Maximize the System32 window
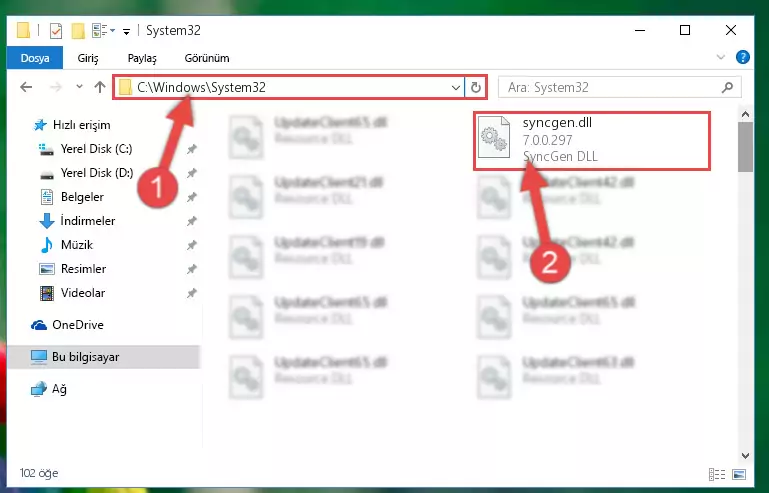This screenshot has width=769, height=493. click(685, 30)
